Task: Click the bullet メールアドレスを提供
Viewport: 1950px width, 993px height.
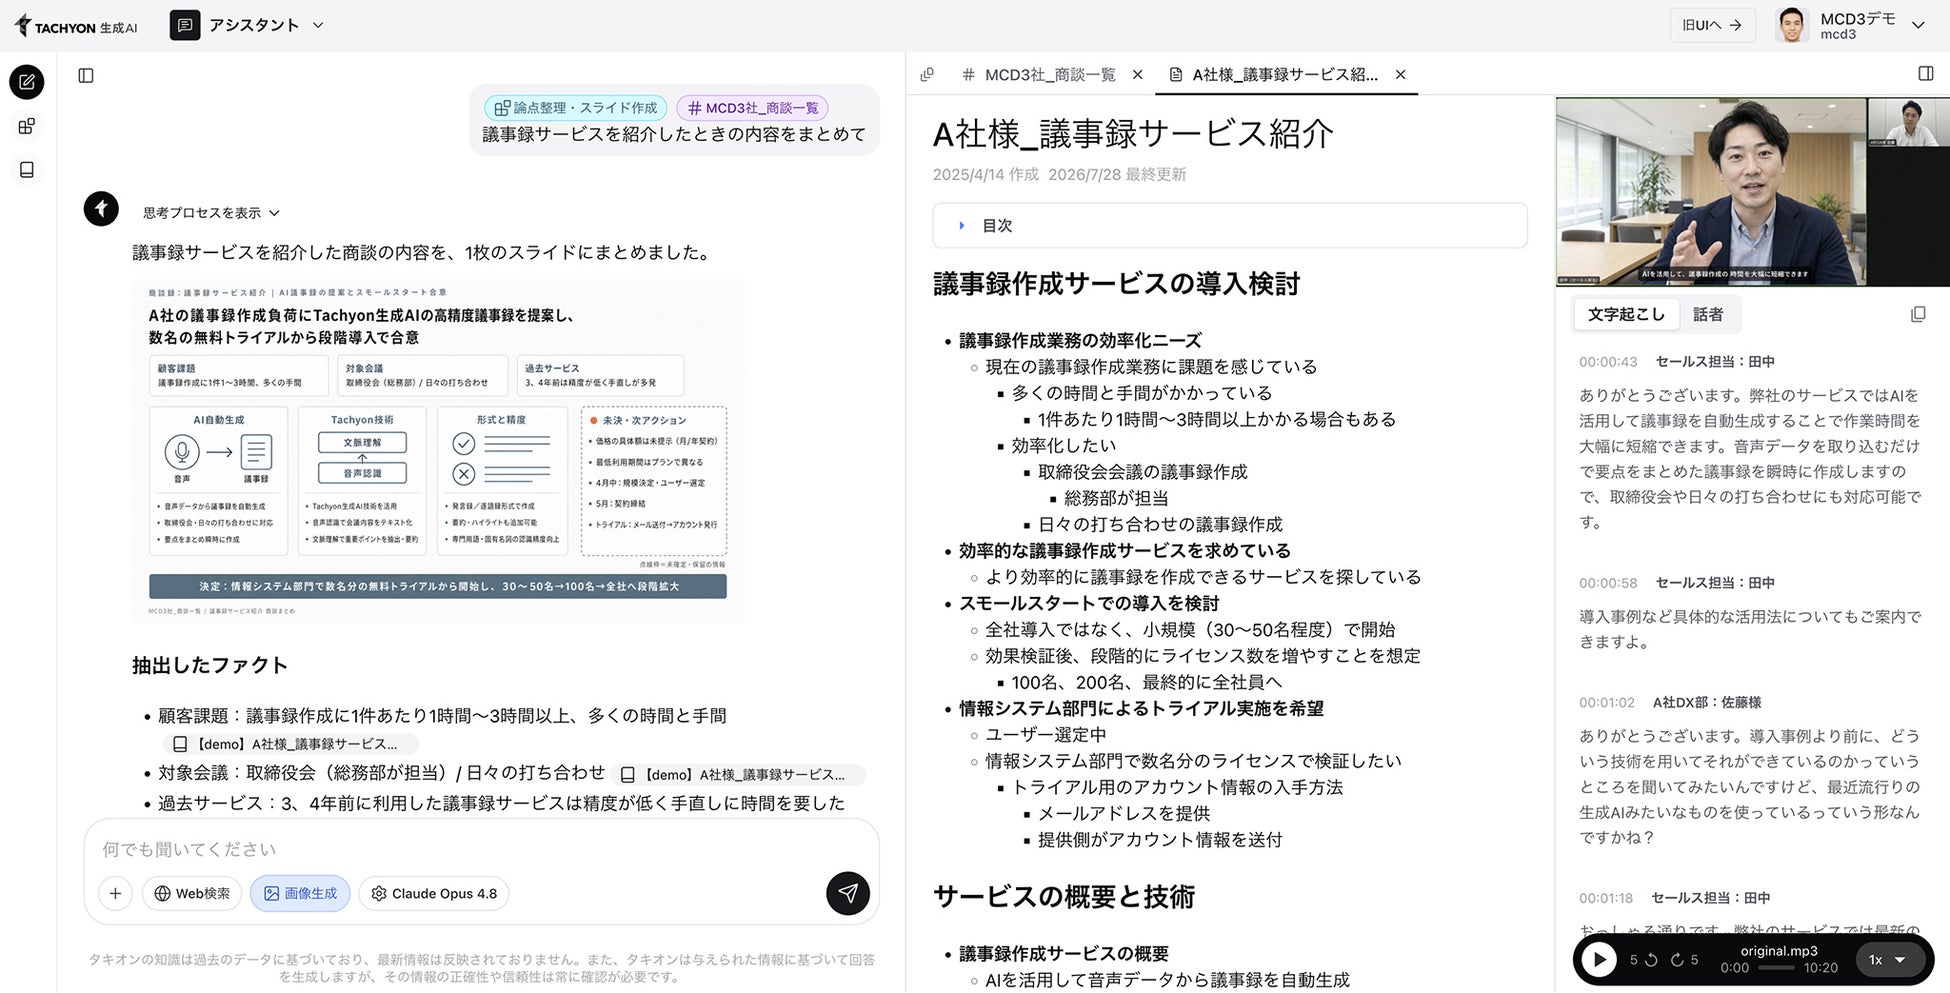Action: point(1124,813)
